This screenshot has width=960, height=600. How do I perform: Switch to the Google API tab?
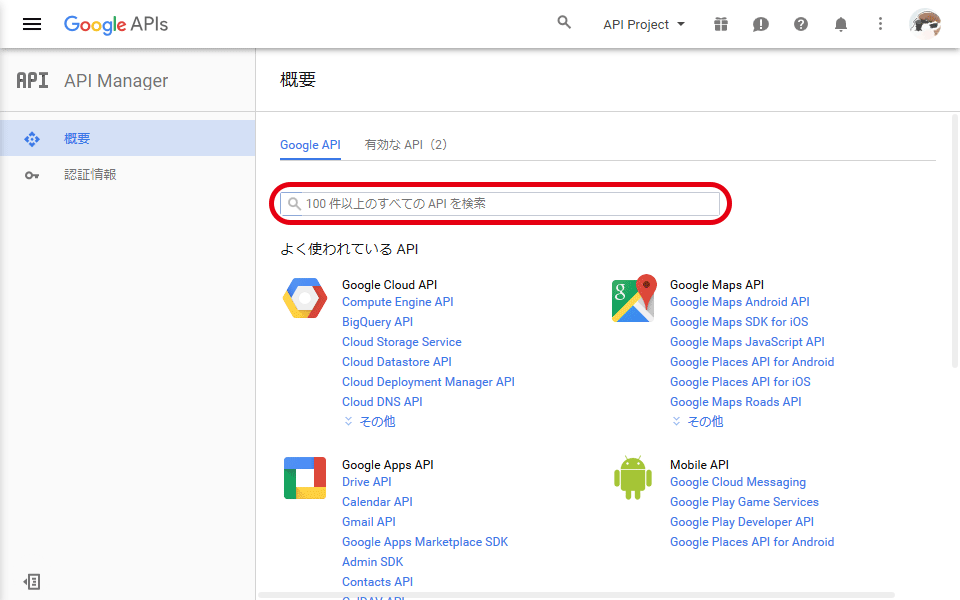(310, 145)
